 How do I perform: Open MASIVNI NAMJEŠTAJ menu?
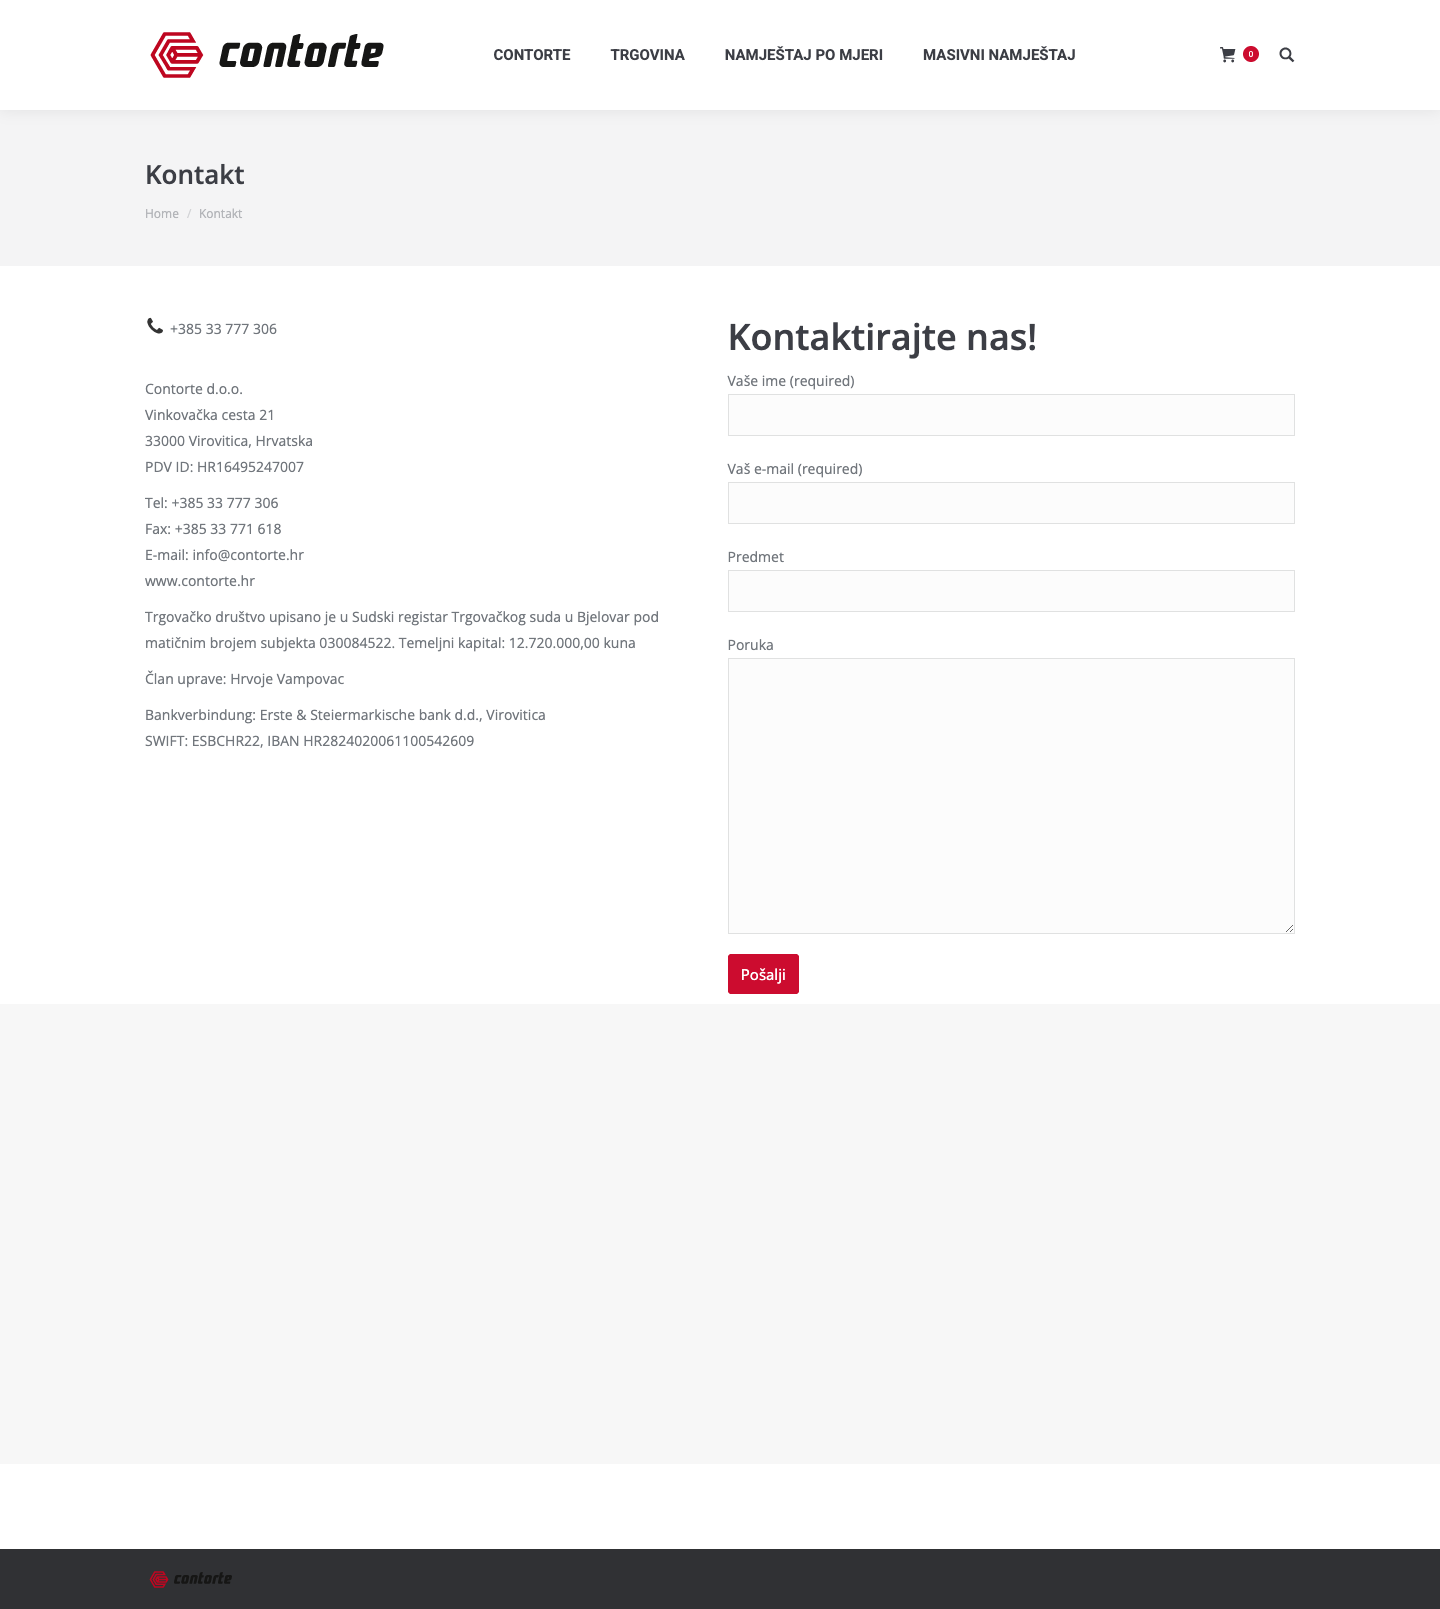999,55
